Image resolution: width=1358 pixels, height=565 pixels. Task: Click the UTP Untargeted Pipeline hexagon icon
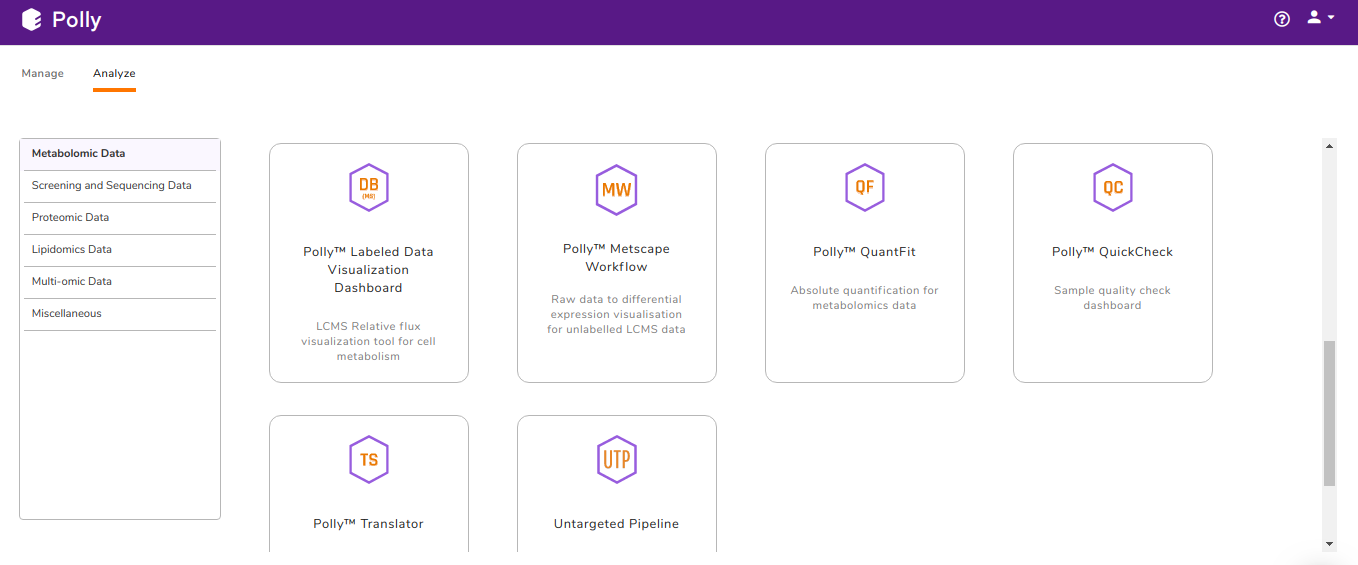point(617,460)
